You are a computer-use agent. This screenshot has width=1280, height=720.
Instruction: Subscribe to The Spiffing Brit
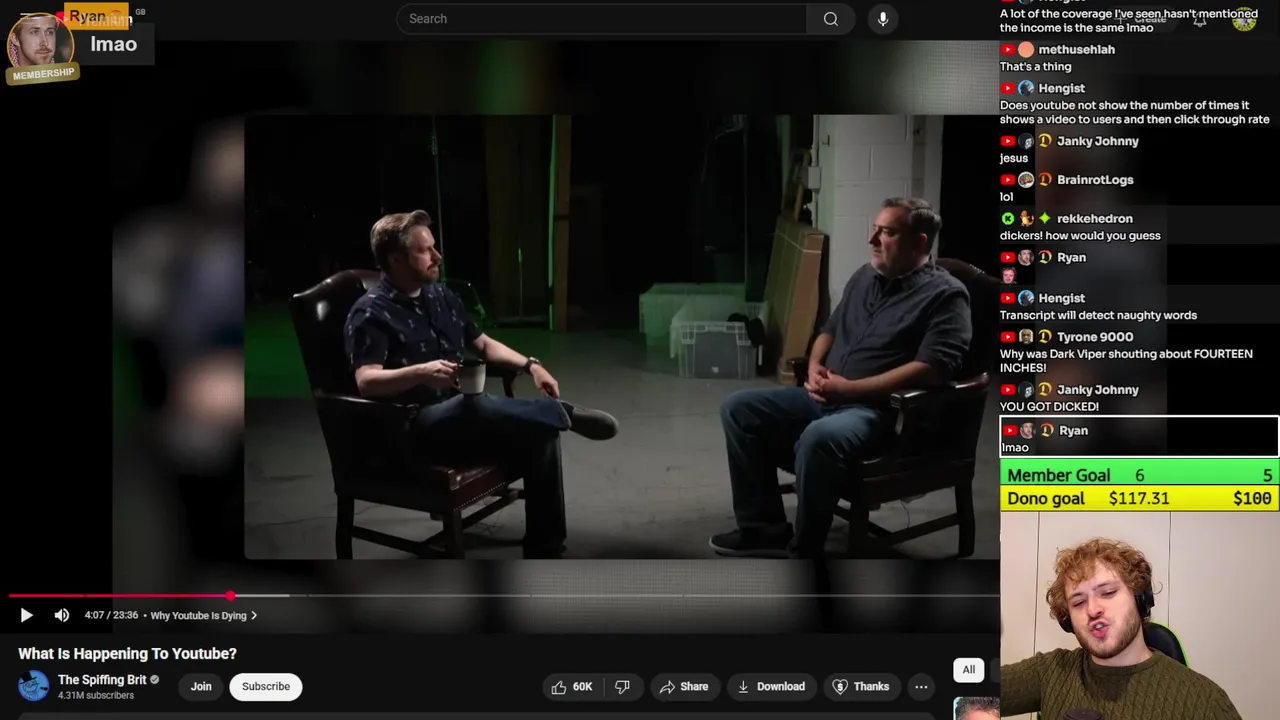266,687
